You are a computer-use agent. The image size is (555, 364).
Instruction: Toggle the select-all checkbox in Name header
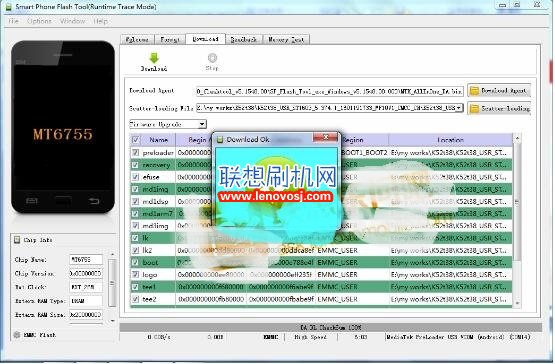tap(136, 140)
